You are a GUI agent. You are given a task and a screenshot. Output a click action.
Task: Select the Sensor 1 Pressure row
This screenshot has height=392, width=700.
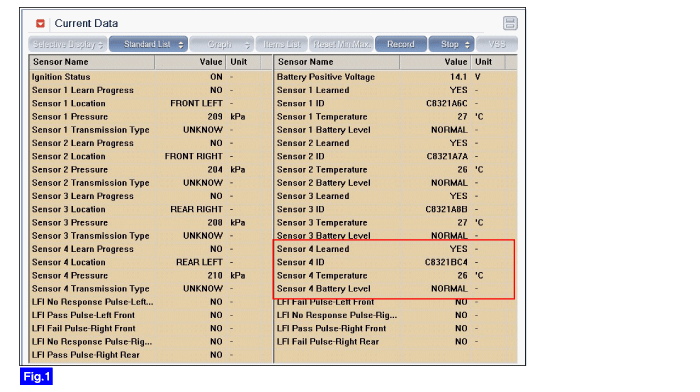pyautogui.click(x=151, y=117)
